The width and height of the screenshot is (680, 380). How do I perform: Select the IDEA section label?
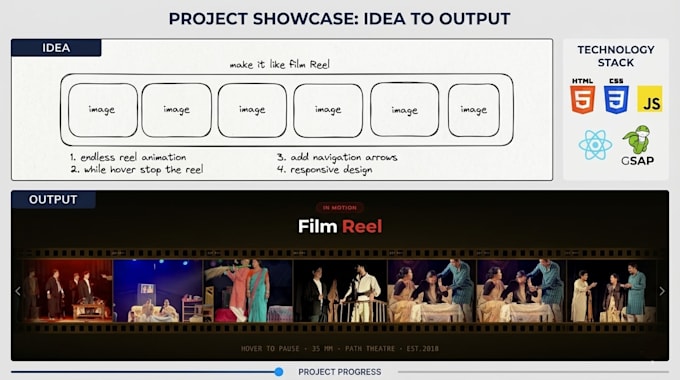pos(56,48)
